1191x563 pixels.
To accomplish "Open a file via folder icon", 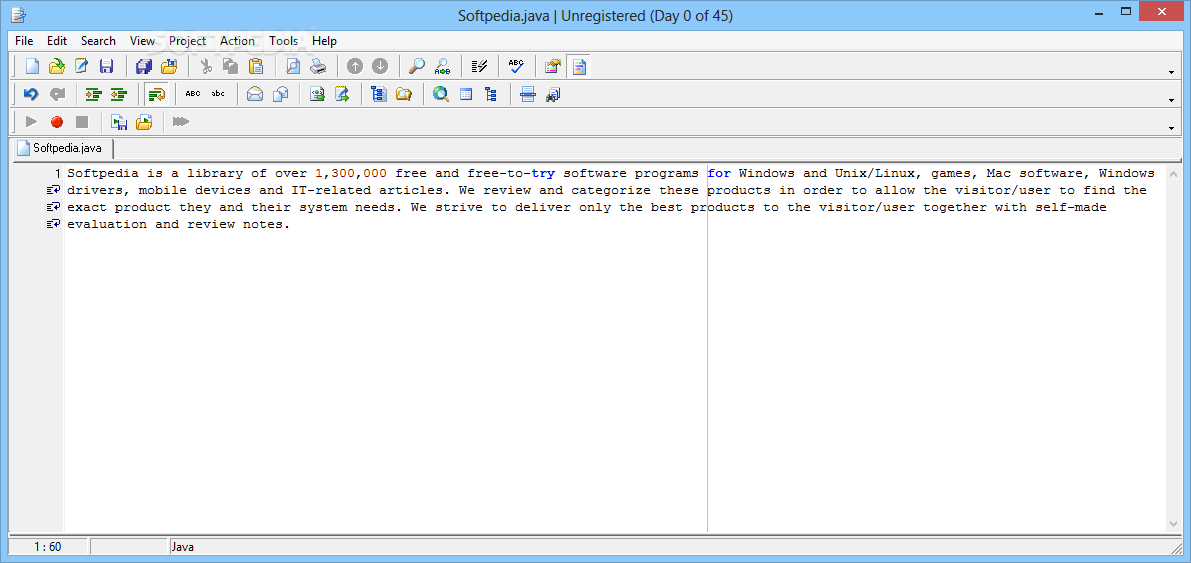I will (x=57, y=67).
